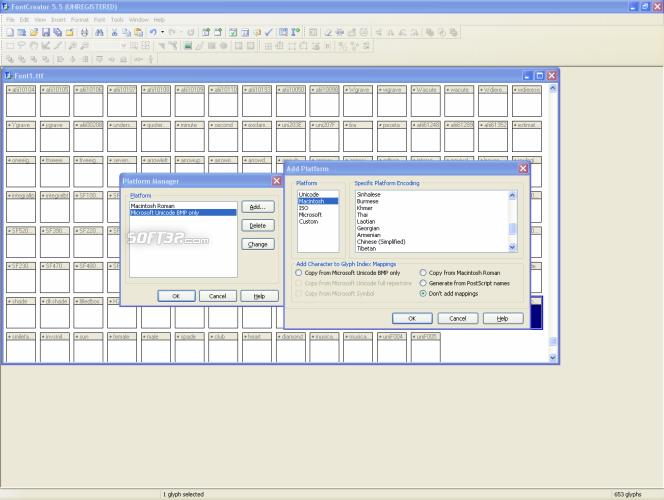Click the Test font icon with green dot
Viewport: 664px width, 500px height.
click(296, 32)
